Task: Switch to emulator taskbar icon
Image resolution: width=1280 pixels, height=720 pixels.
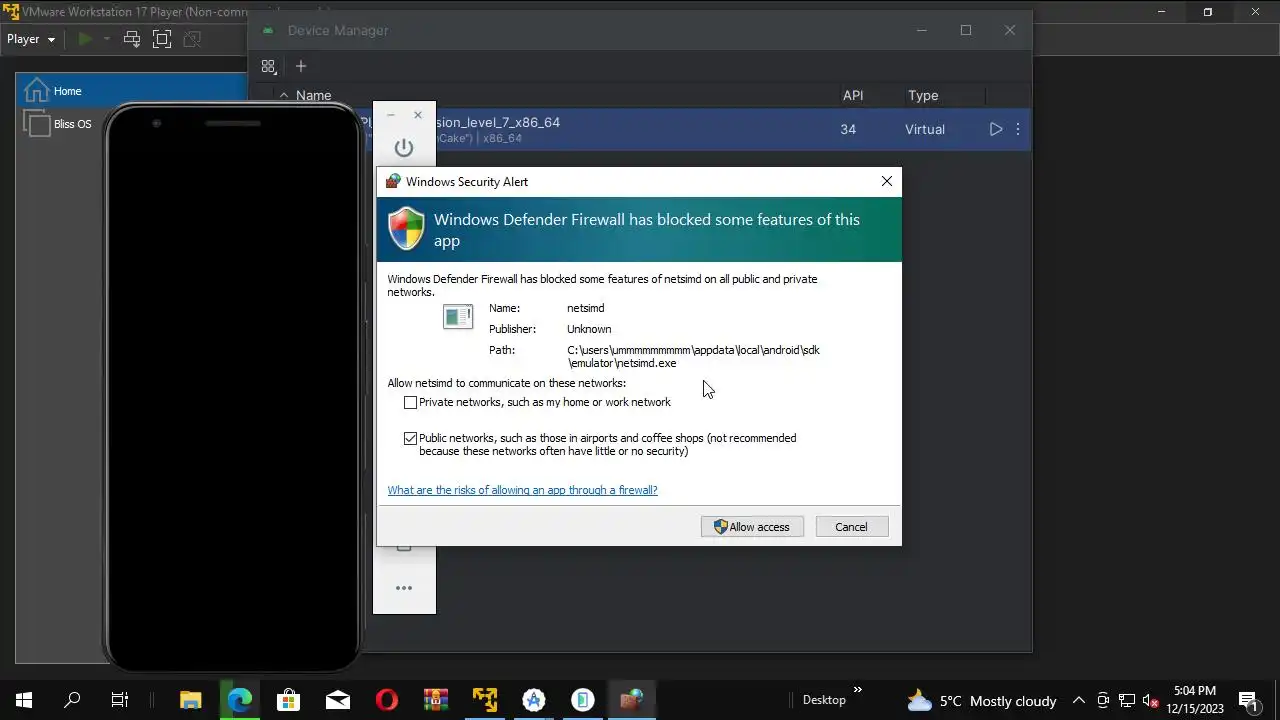Action: 583,700
